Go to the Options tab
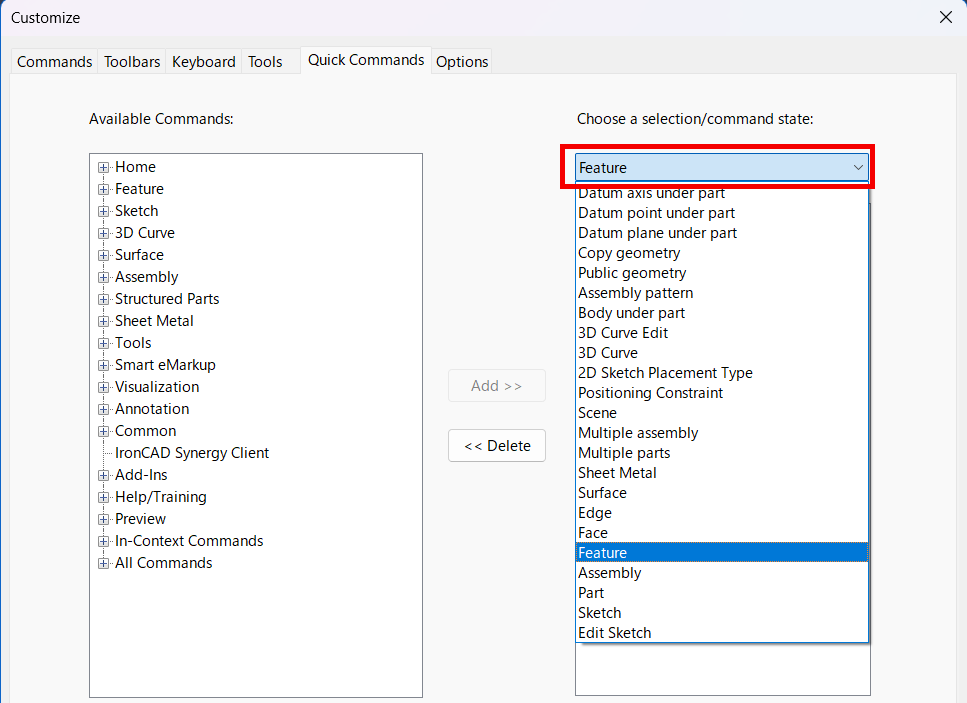Viewport: 967px width, 703px height. (x=462, y=62)
